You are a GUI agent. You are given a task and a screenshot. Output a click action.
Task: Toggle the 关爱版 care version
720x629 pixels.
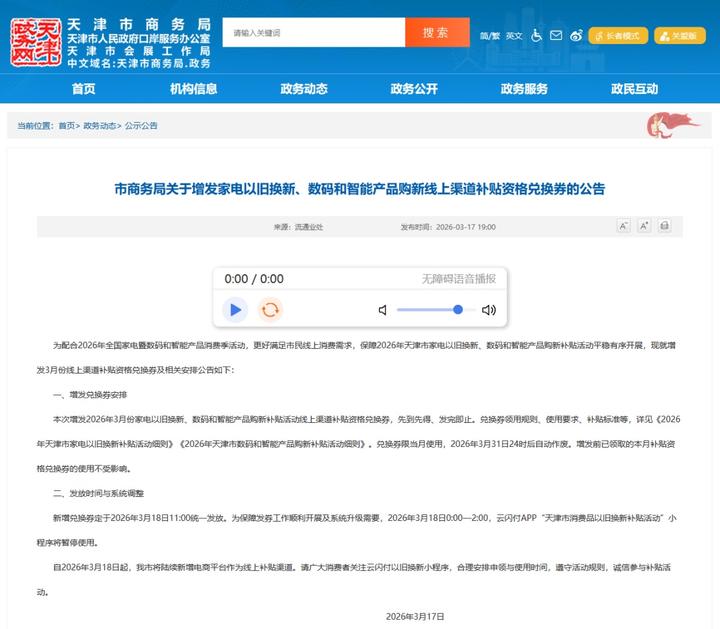679,35
